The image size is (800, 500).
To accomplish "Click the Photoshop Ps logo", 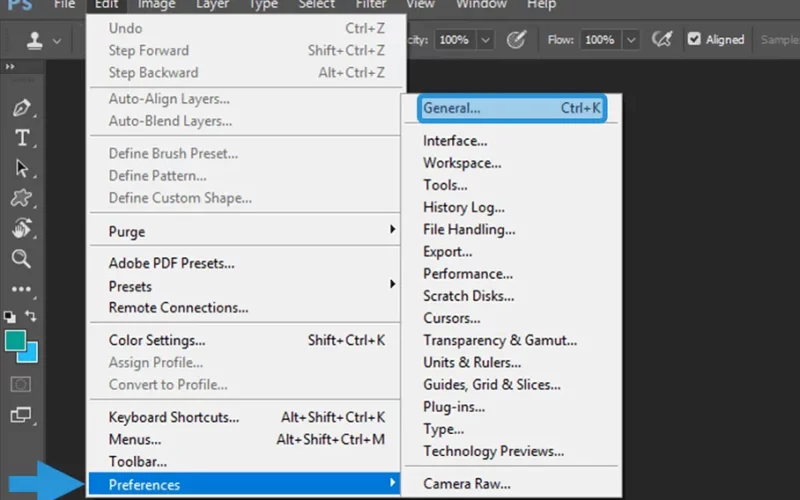I will [19, 6].
